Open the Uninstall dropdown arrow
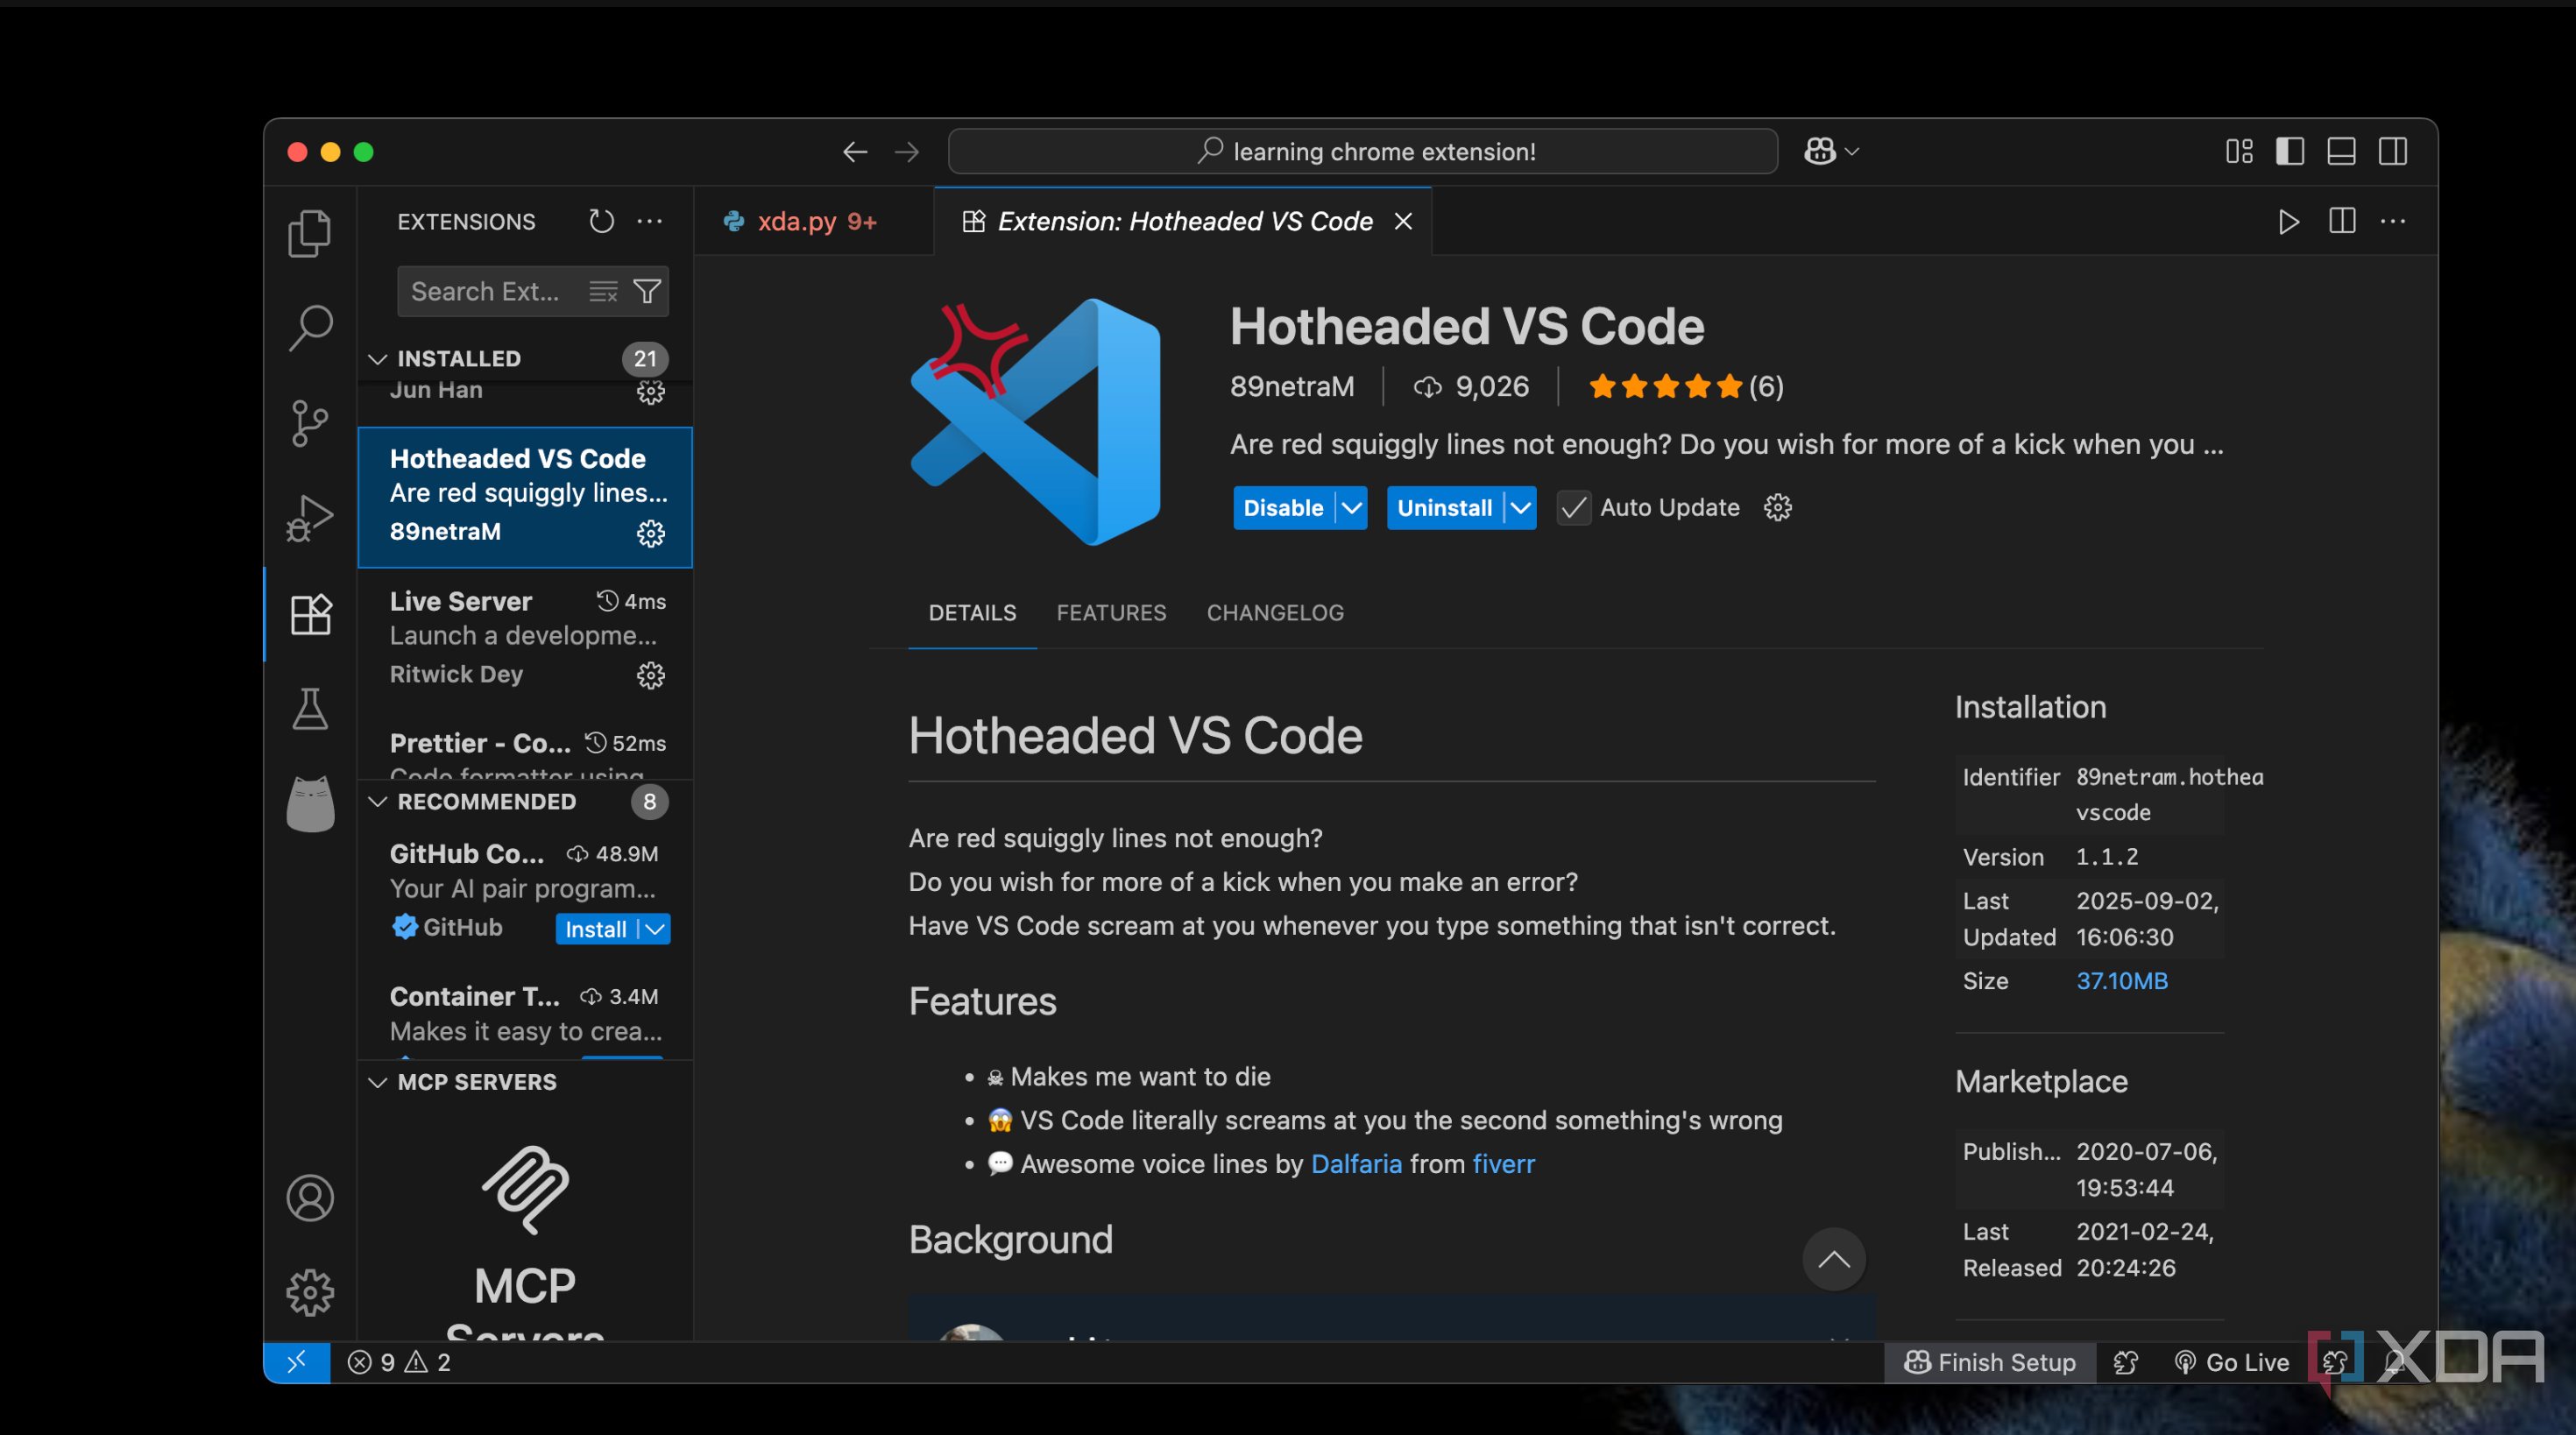This screenshot has width=2576, height=1435. pos(1521,508)
